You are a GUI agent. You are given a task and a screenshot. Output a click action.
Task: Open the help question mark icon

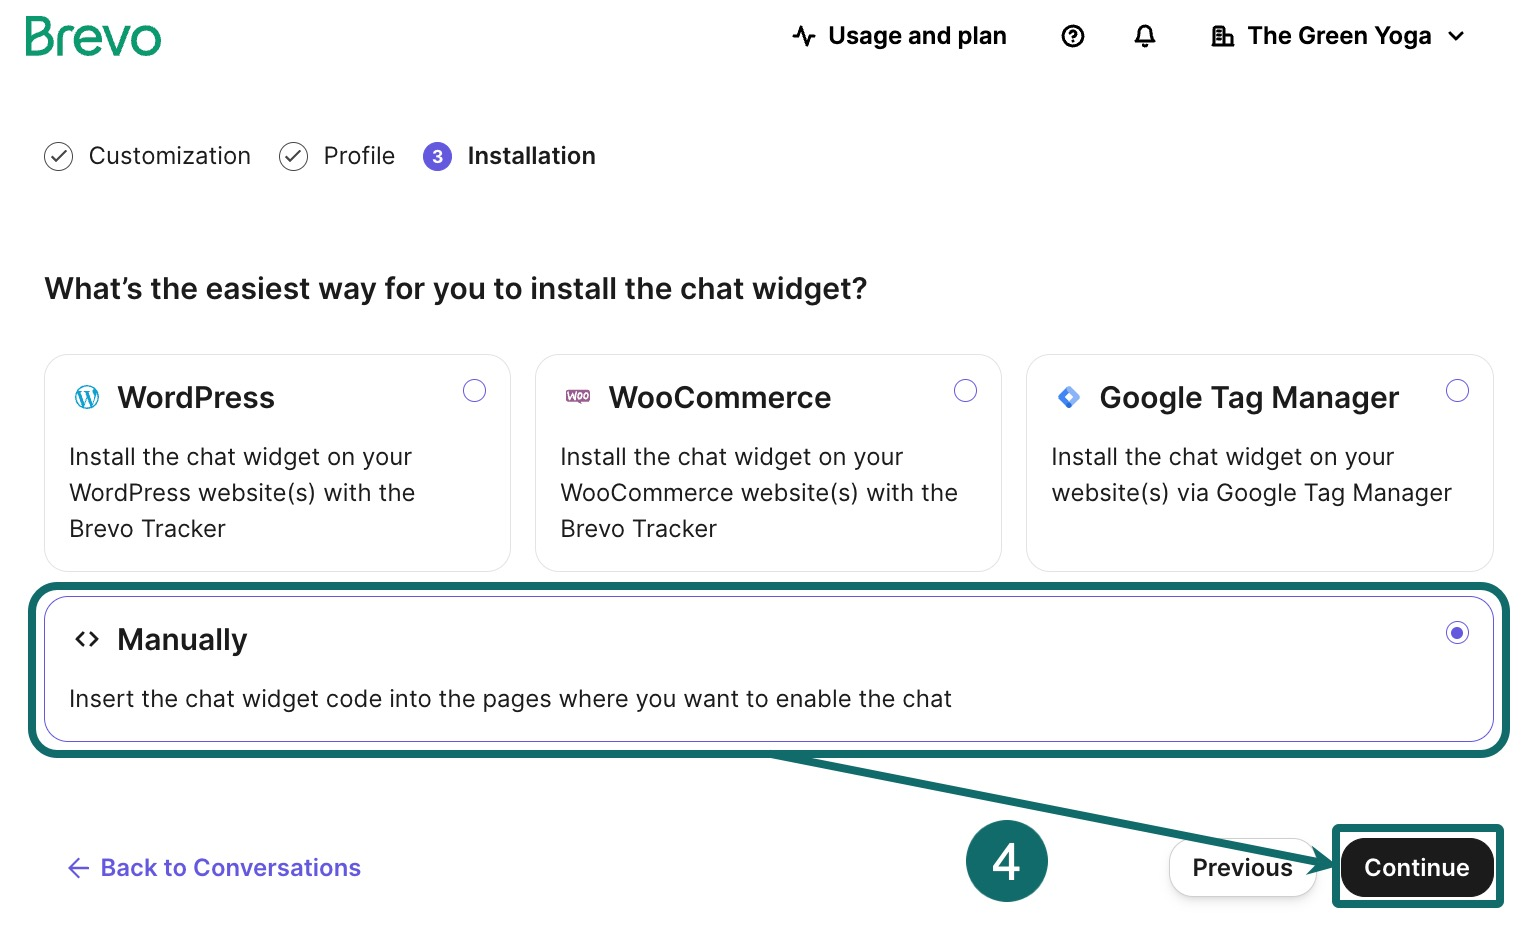(x=1073, y=36)
